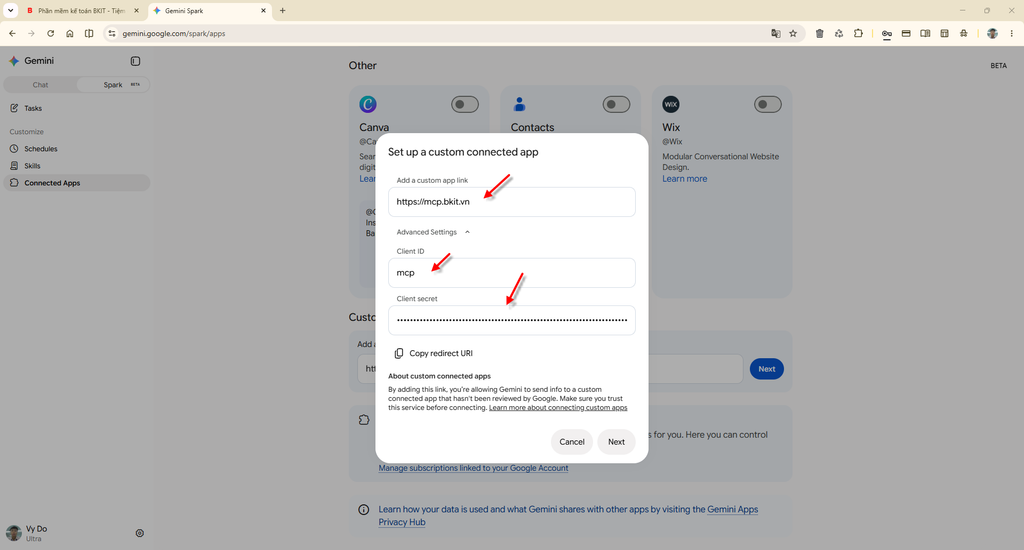Click the puzzle icon in the lower card
Screen dimensions: 1024x550
coord(364,420)
